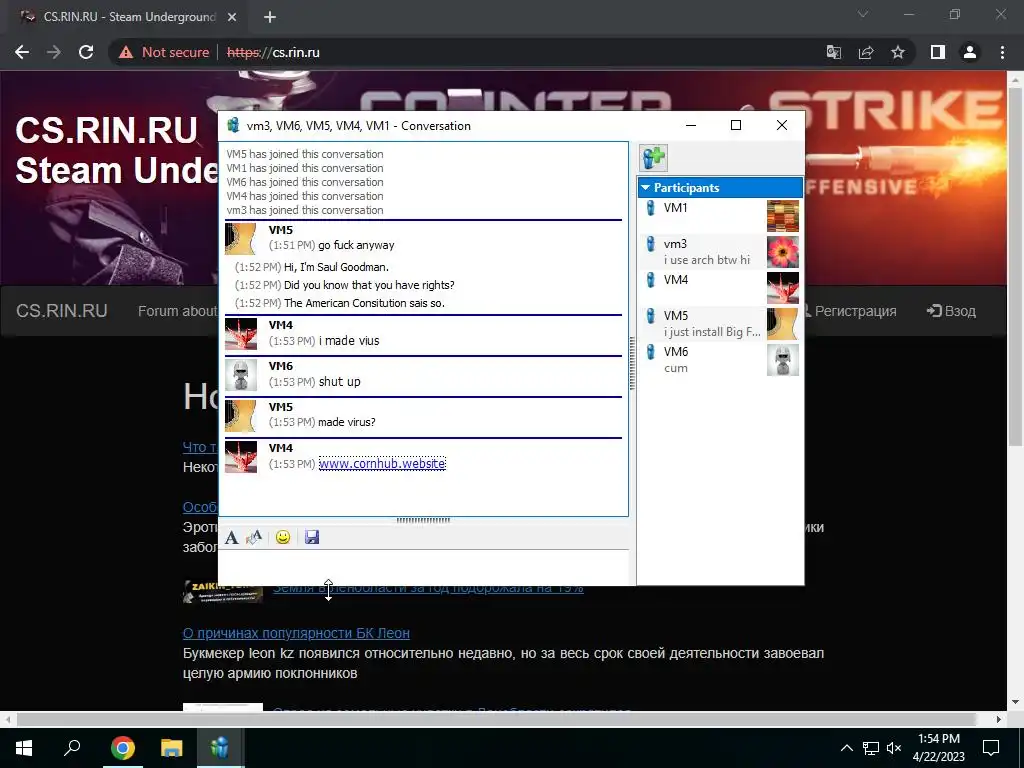The width and height of the screenshot is (1024, 768).
Task: Select participant VM6 in the list
Action: click(x=718, y=360)
